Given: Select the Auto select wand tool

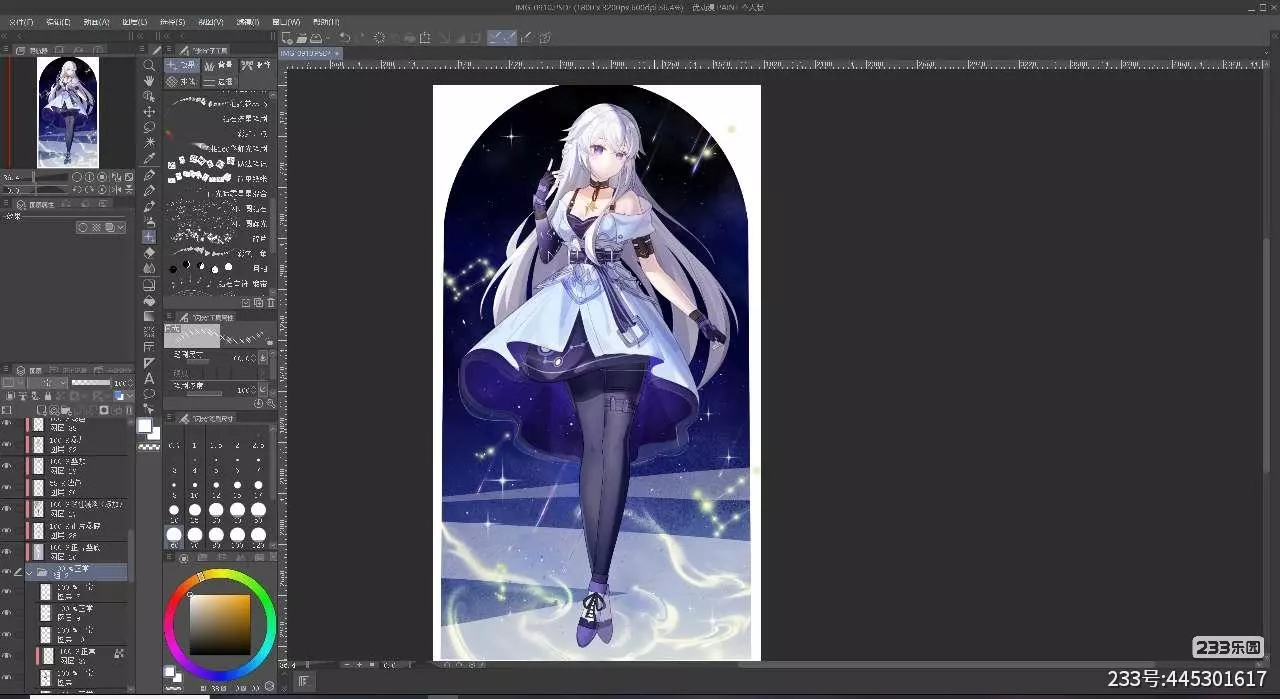Looking at the screenshot, I should (x=149, y=142).
